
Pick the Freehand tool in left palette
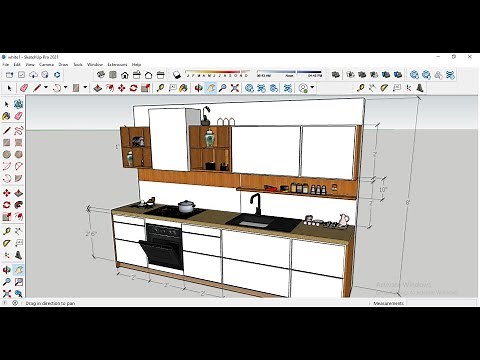click(x=19, y=130)
